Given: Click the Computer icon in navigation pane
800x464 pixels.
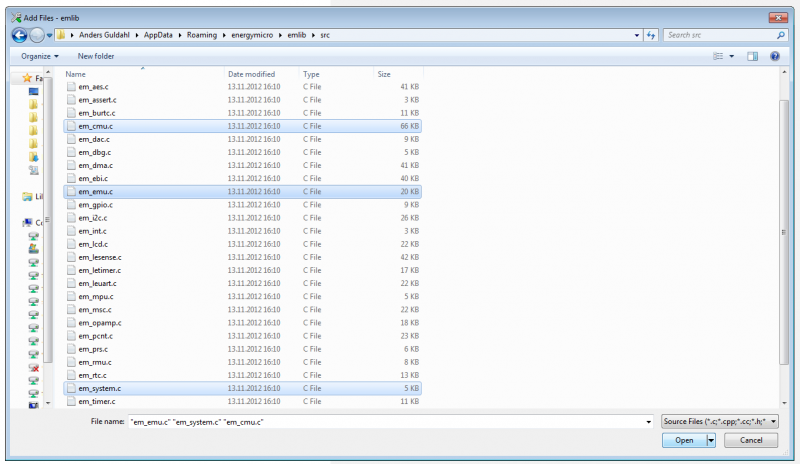Looking at the screenshot, I should [27, 223].
